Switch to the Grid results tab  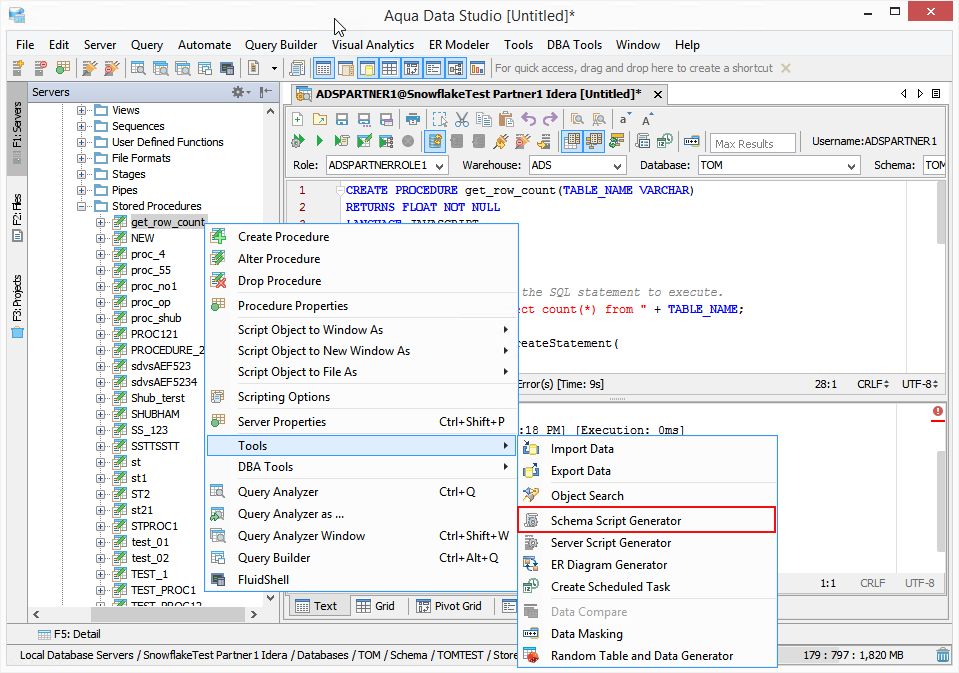pyautogui.click(x=375, y=606)
